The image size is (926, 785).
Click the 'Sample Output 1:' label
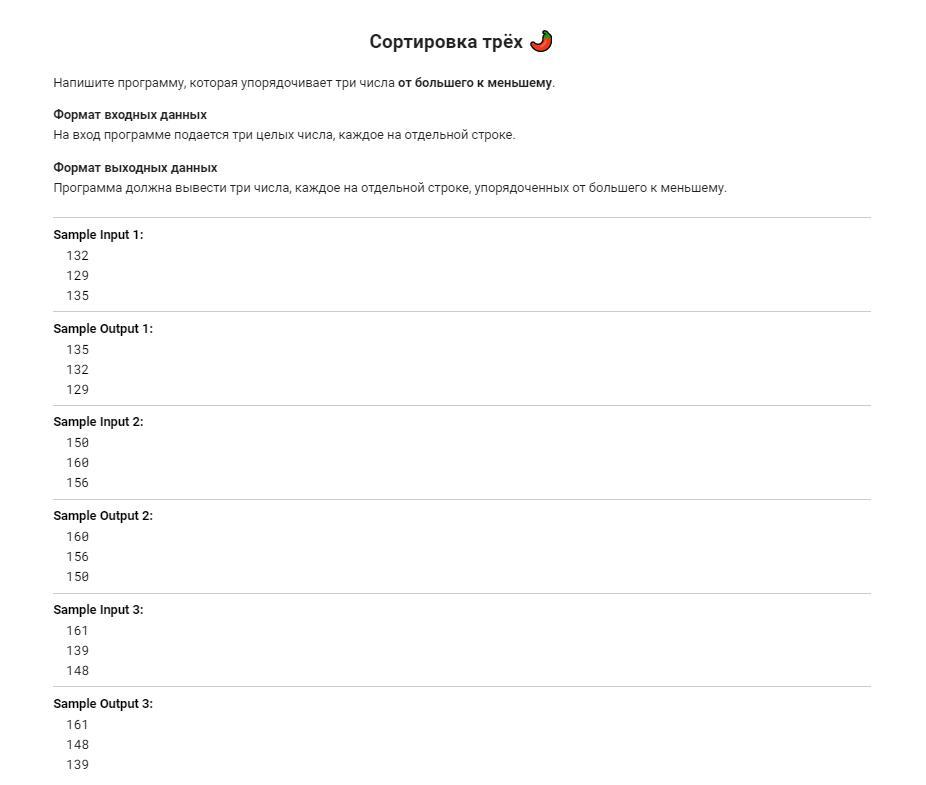(103, 328)
